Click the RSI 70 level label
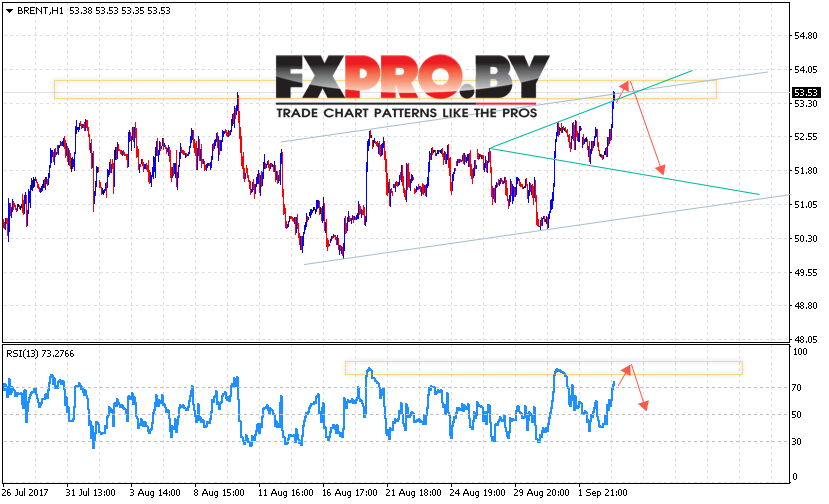This screenshot has height=504, width=829. [797, 388]
